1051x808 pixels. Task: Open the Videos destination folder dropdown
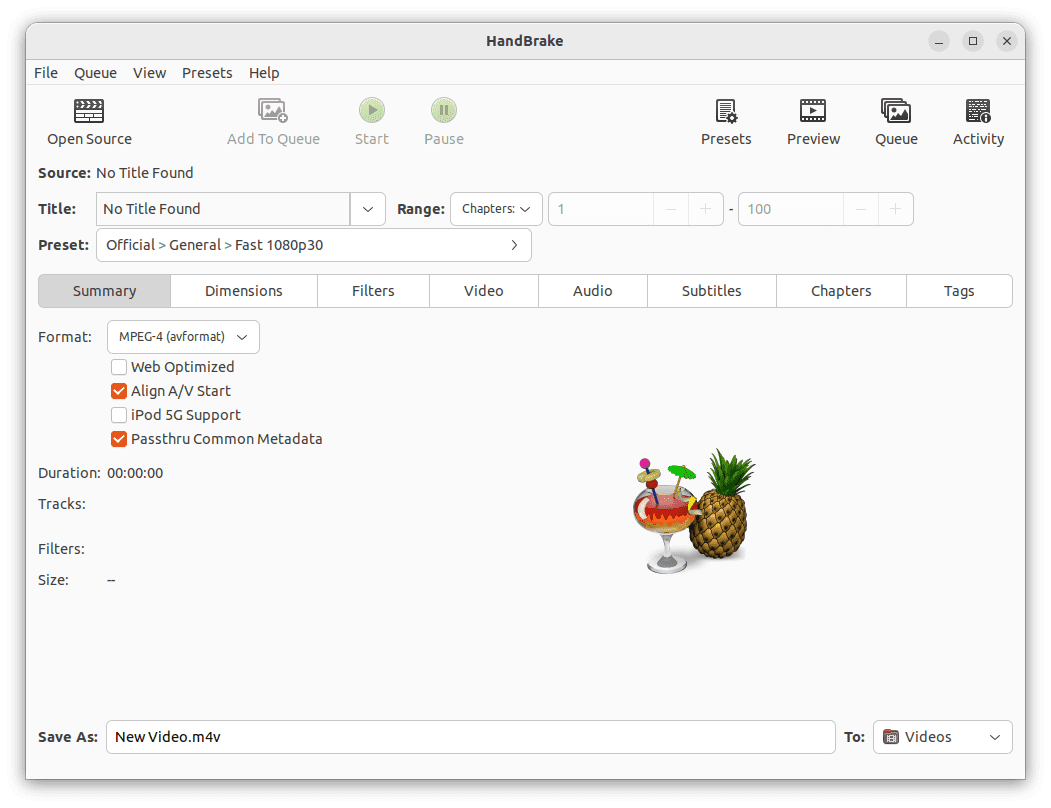click(x=942, y=737)
